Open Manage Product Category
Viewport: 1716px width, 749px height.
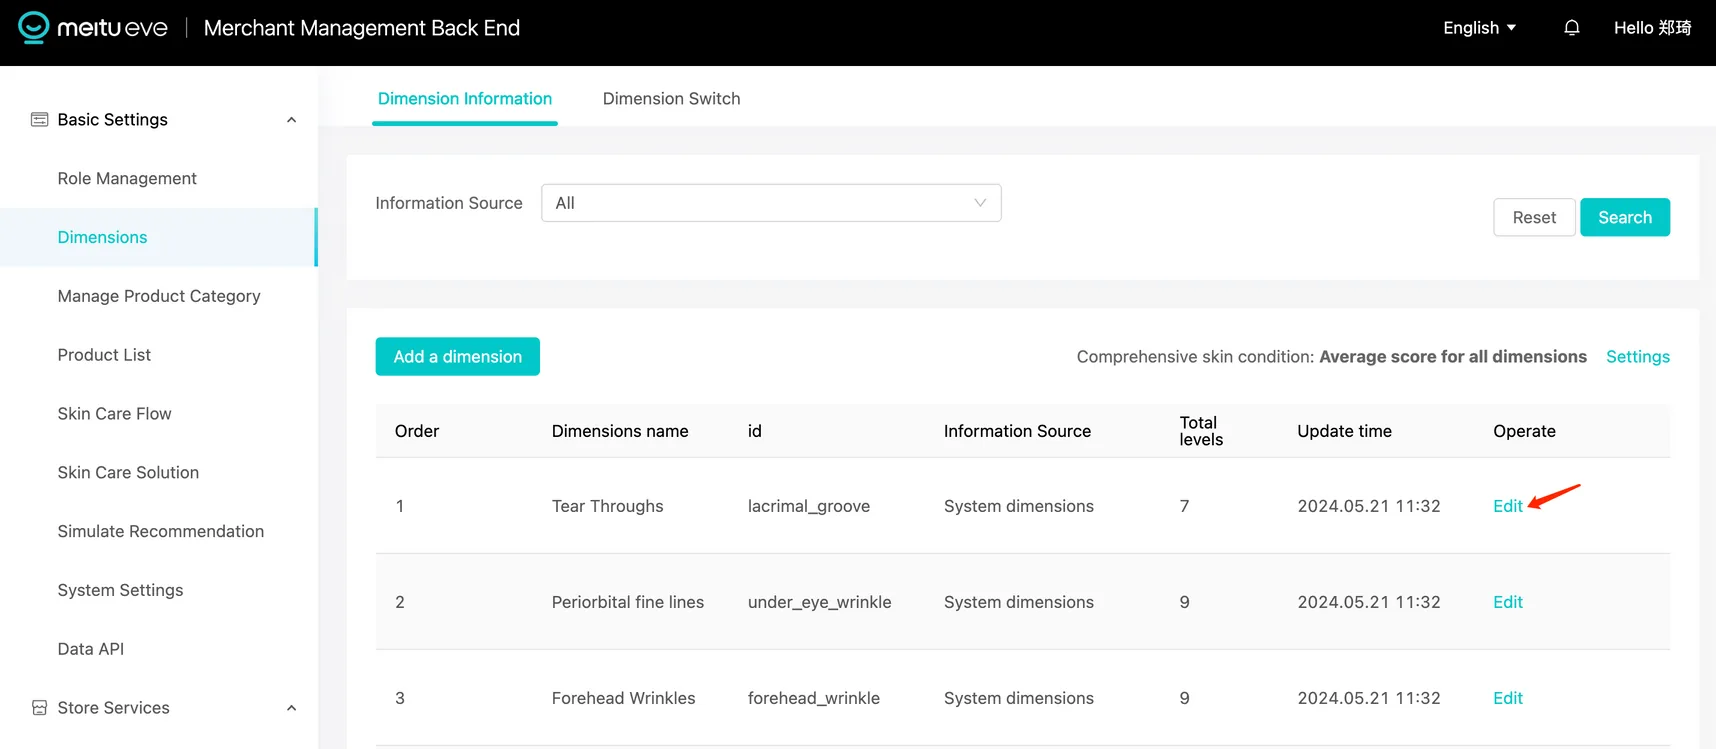tap(159, 296)
